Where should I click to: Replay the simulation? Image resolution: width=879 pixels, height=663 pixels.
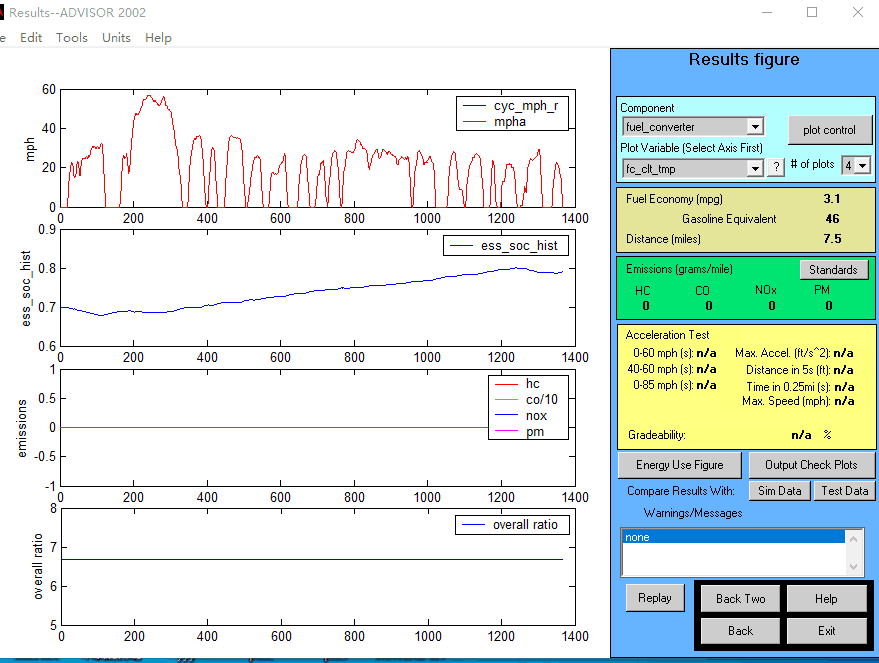coord(654,598)
